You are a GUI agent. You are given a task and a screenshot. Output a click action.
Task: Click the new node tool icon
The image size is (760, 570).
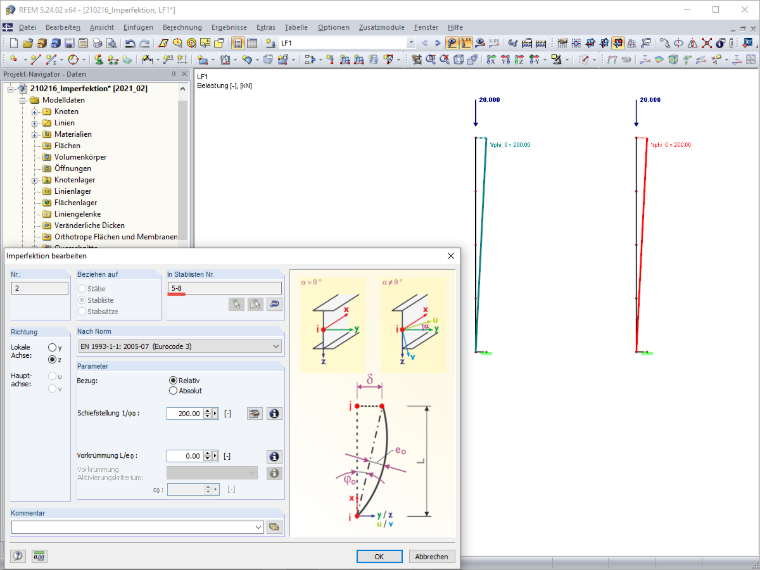tap(14, 60)
